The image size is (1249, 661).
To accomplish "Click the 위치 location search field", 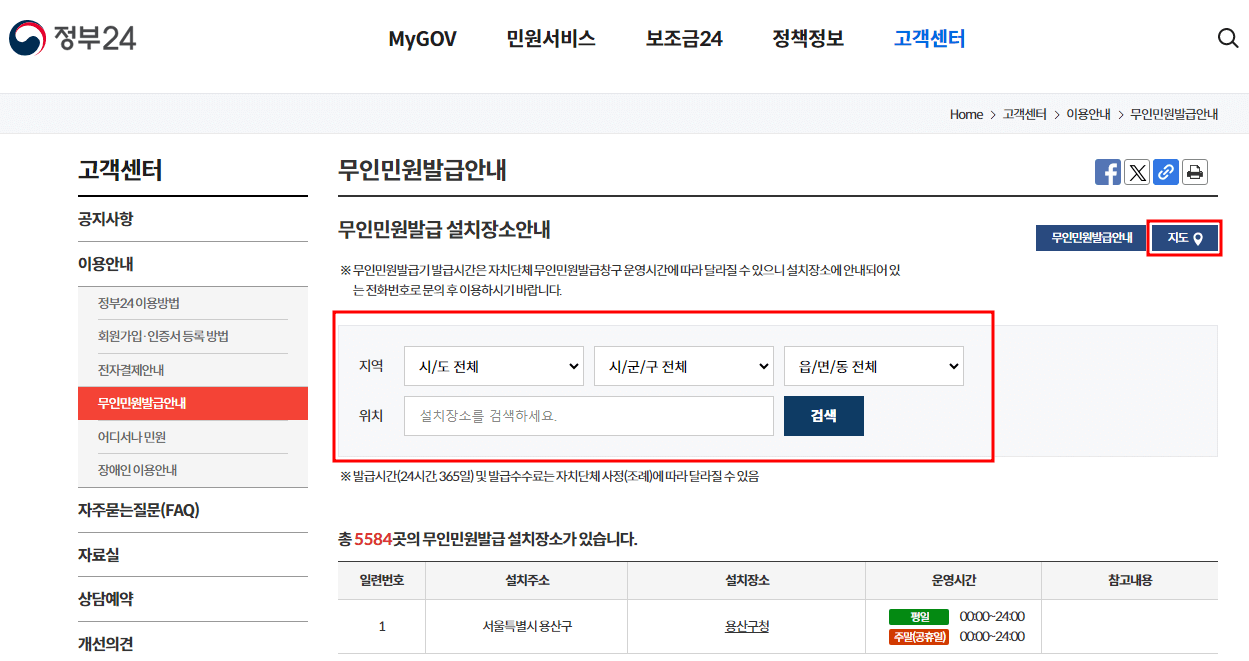I will coord(588,416).
